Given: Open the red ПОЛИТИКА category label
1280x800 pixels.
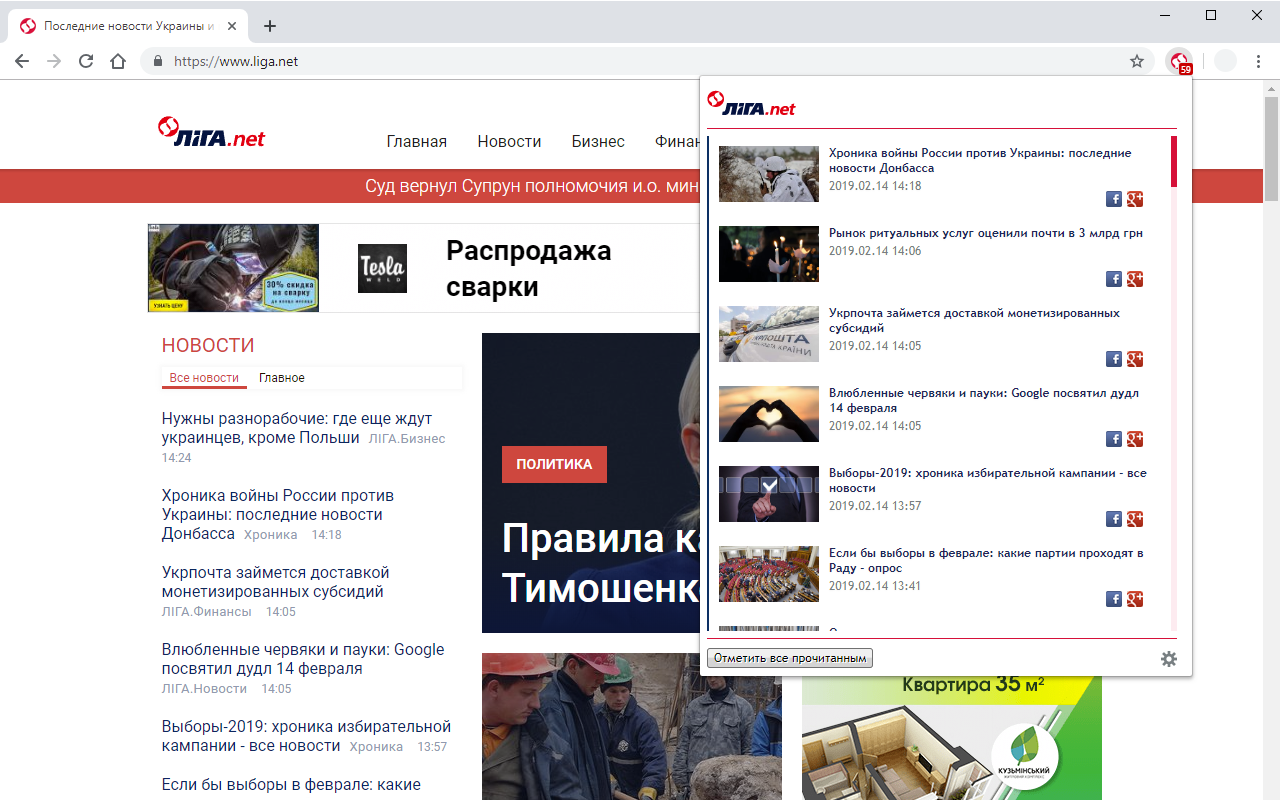Looking at the screenshot, I should tap(554, 464).
